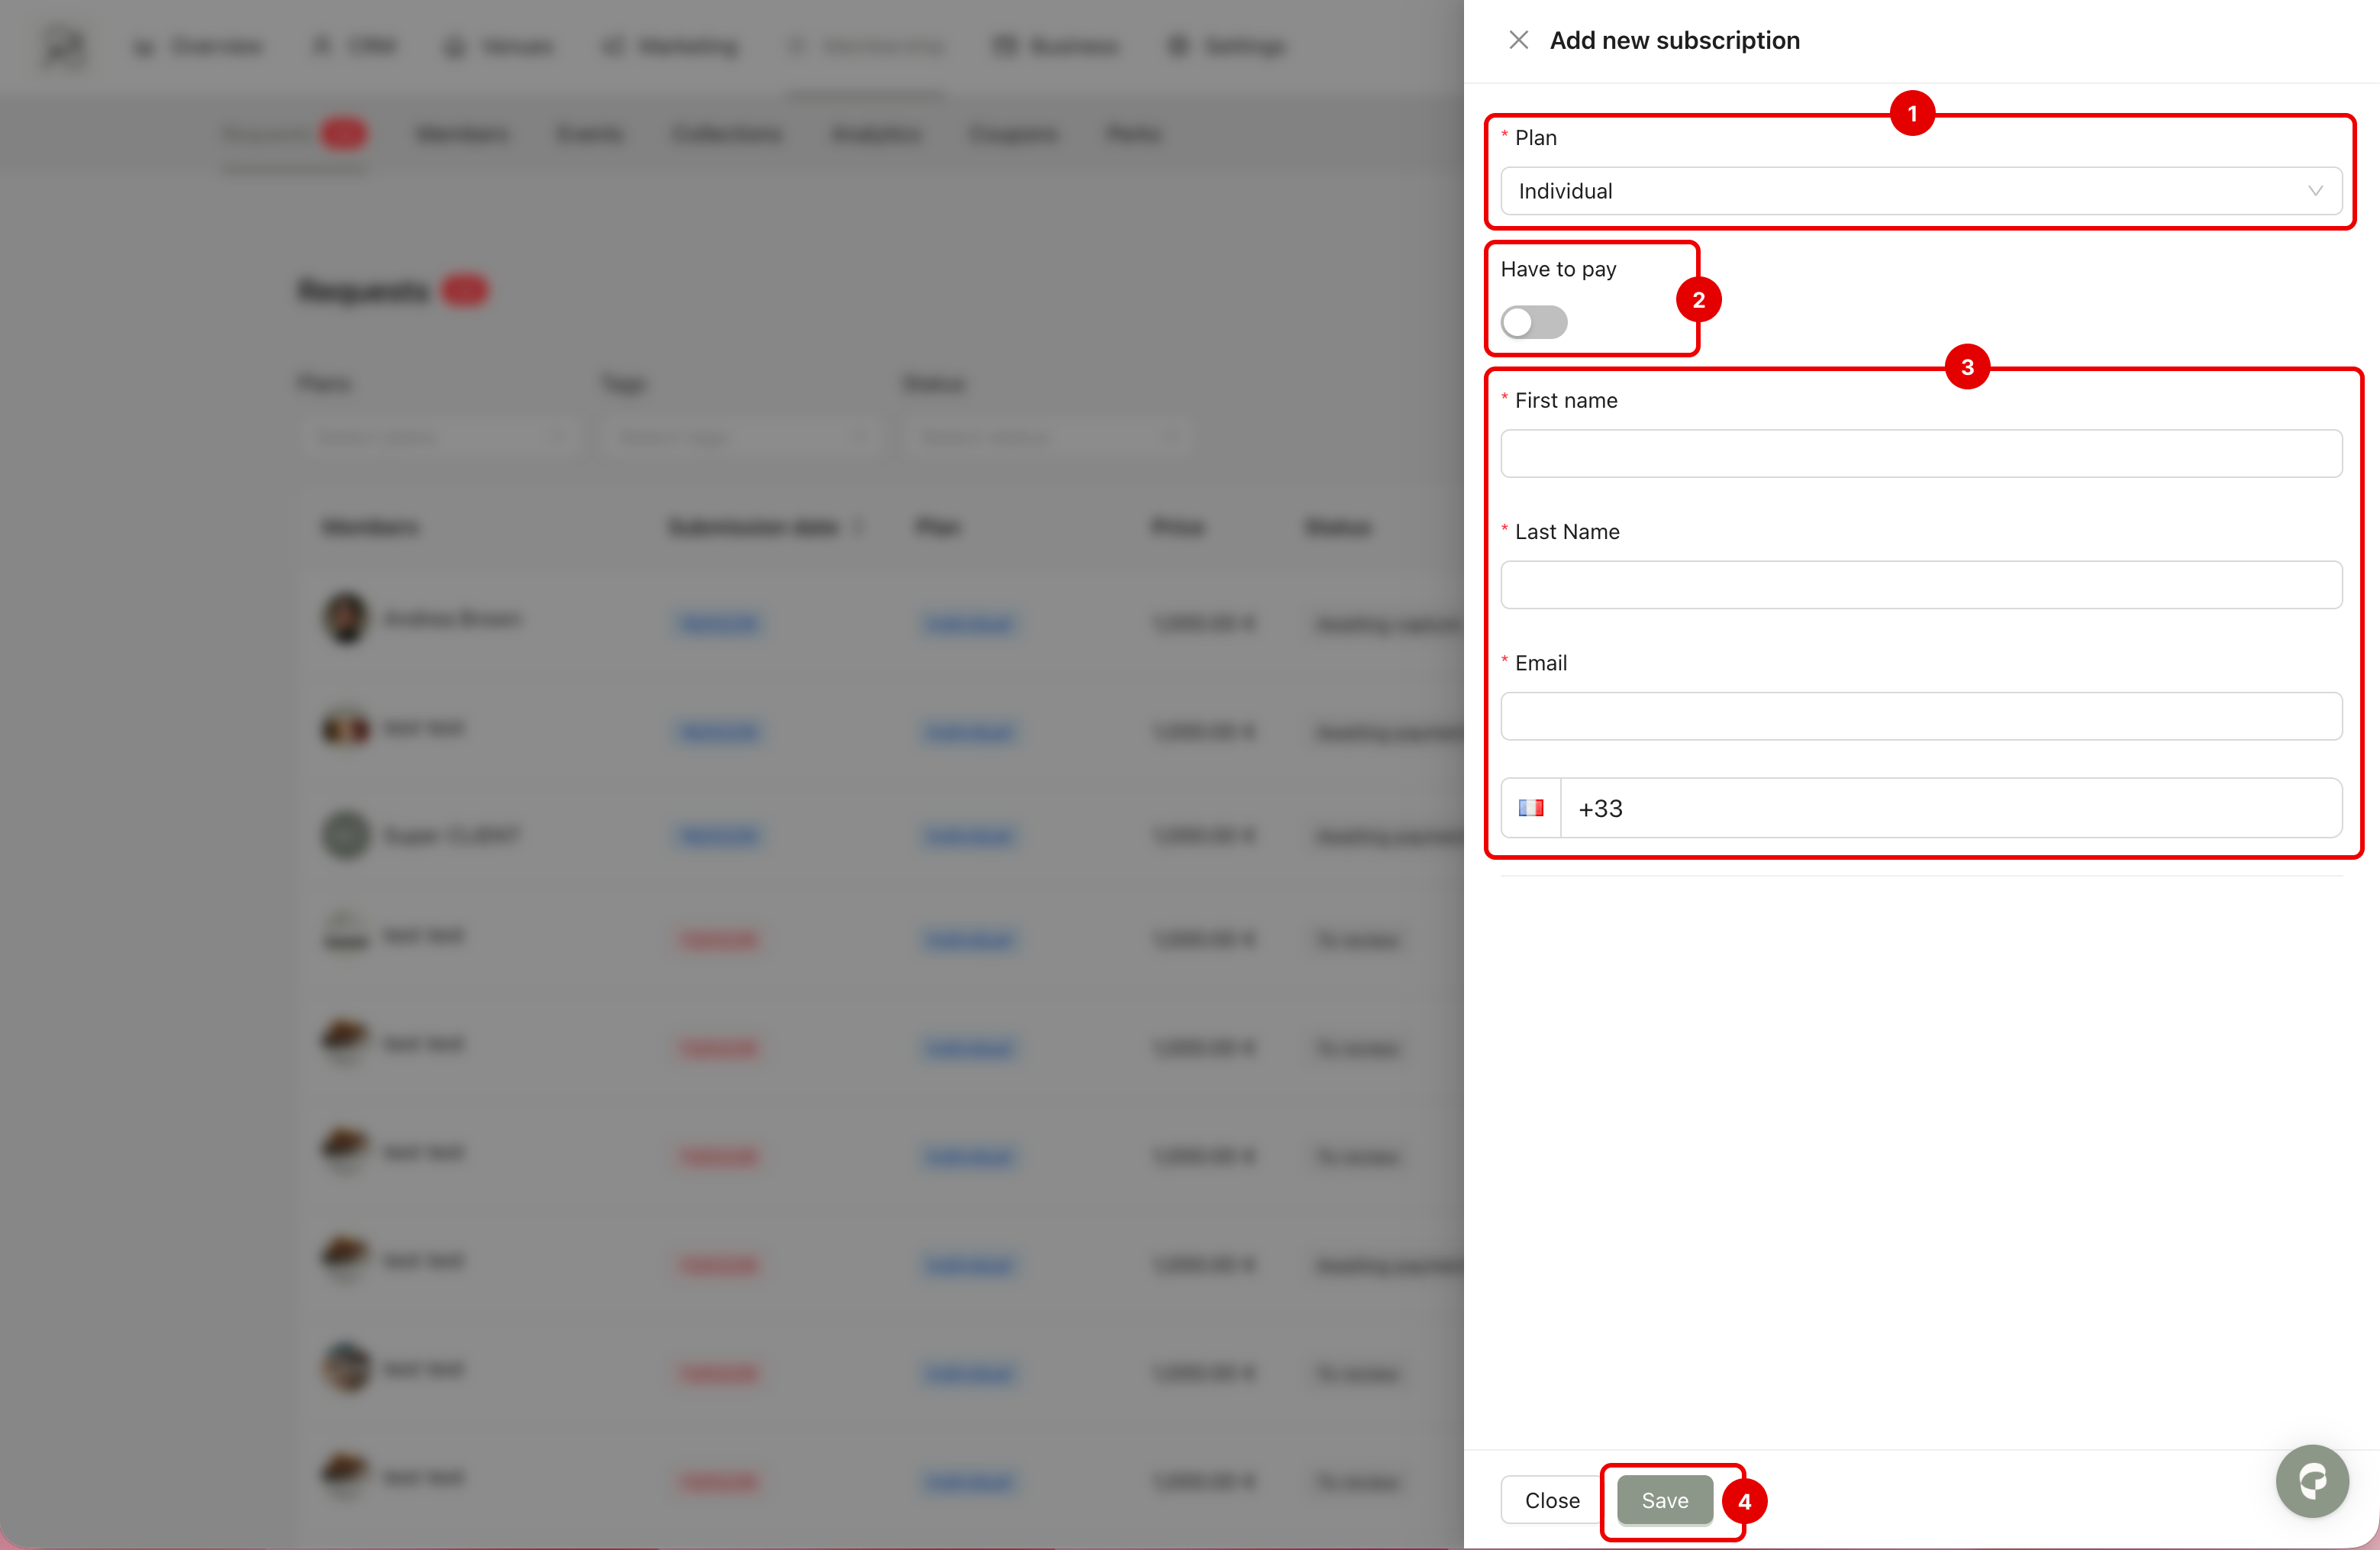The image size is (2380, 1550).
Task: Open the Plan dropdown showing Individual
Action: [x=1920, y=191]
